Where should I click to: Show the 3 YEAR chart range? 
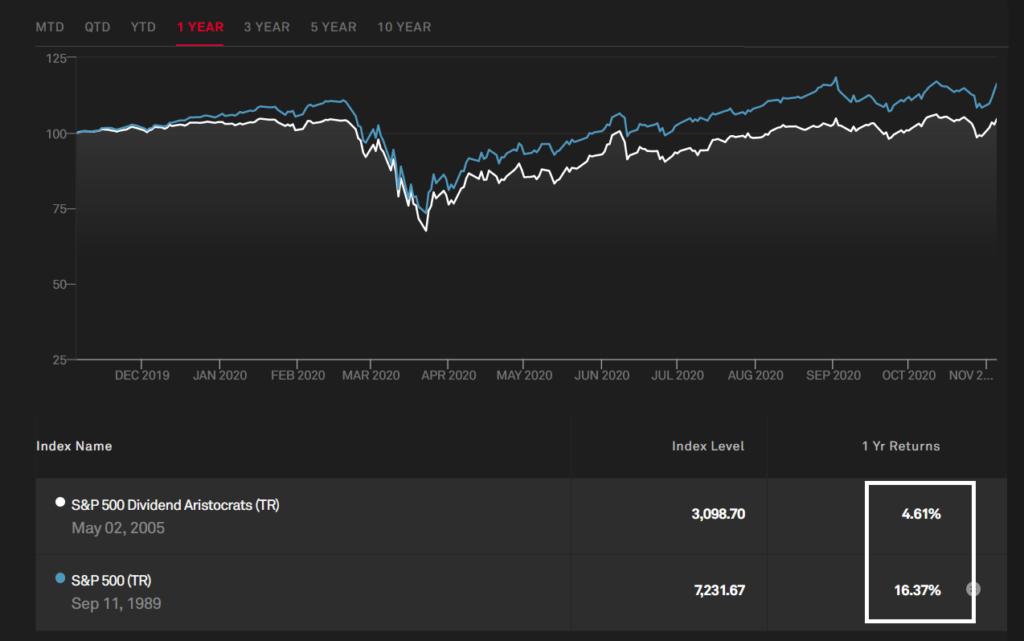pos(266,27)
